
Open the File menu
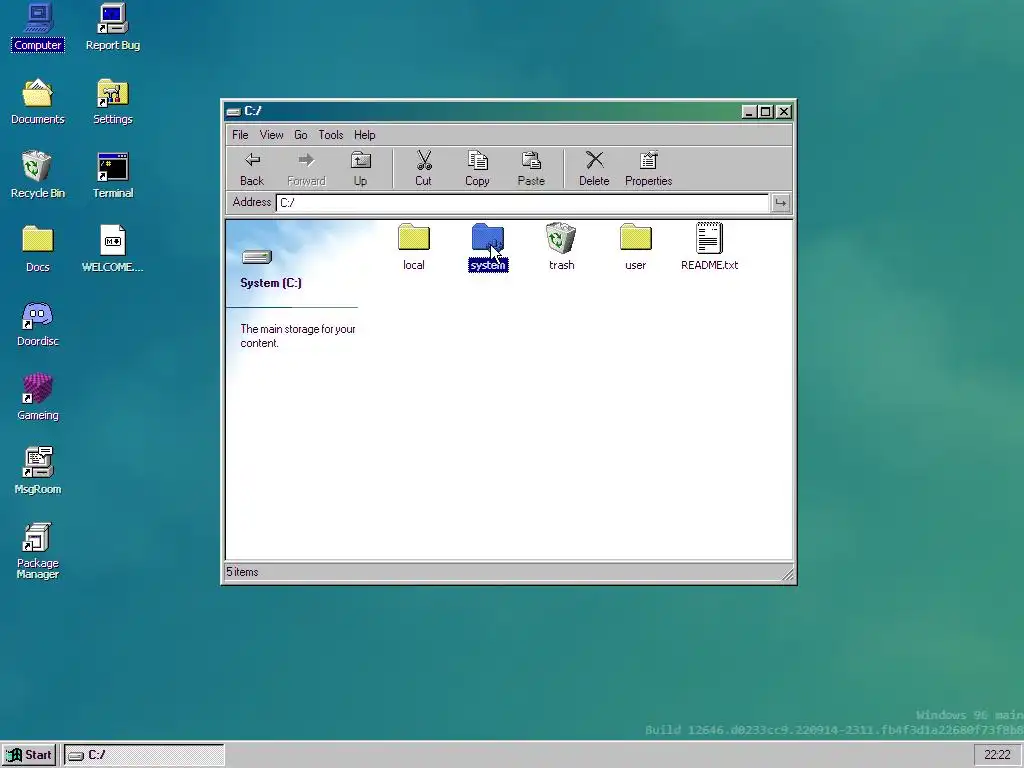click(240, 135)
